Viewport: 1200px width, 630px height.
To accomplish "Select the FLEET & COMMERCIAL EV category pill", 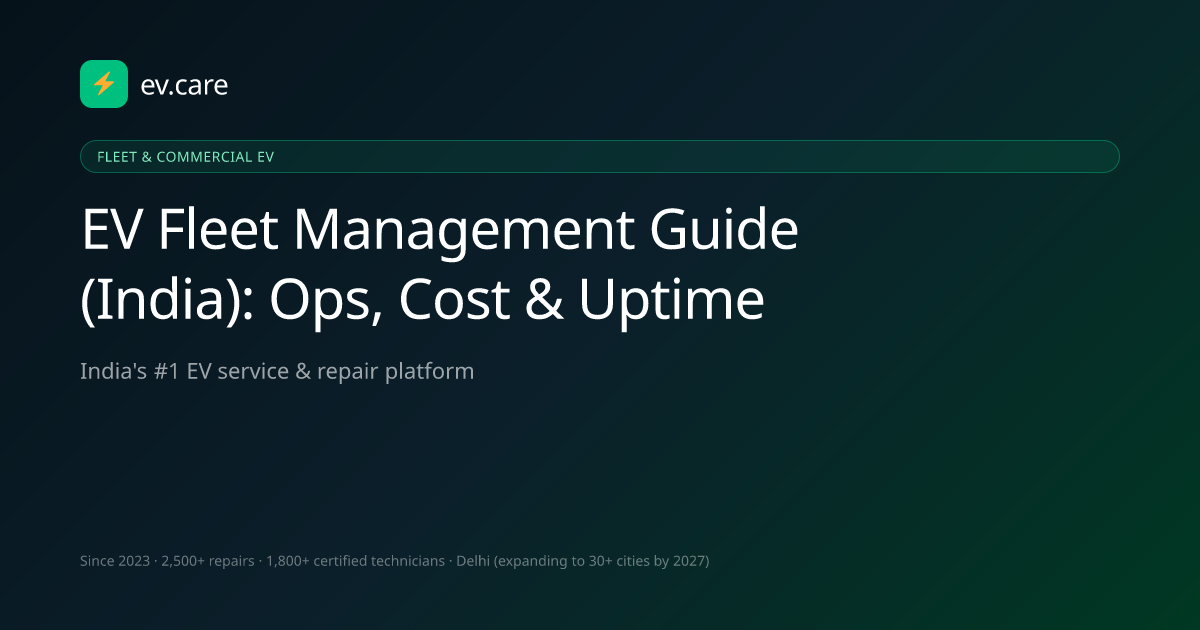I will click(x=599, y=157).
